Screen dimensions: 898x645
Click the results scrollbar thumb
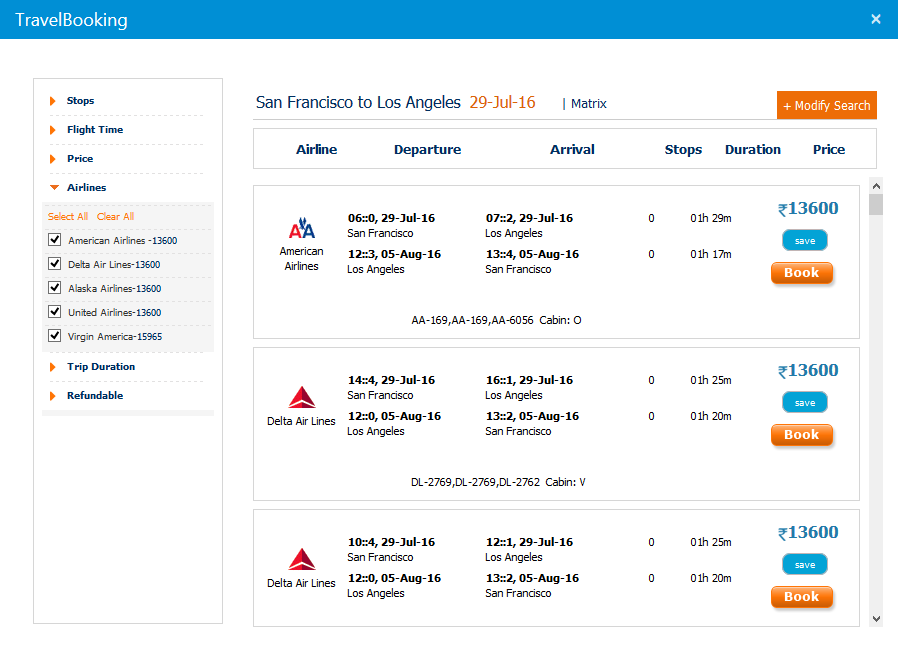876,204
